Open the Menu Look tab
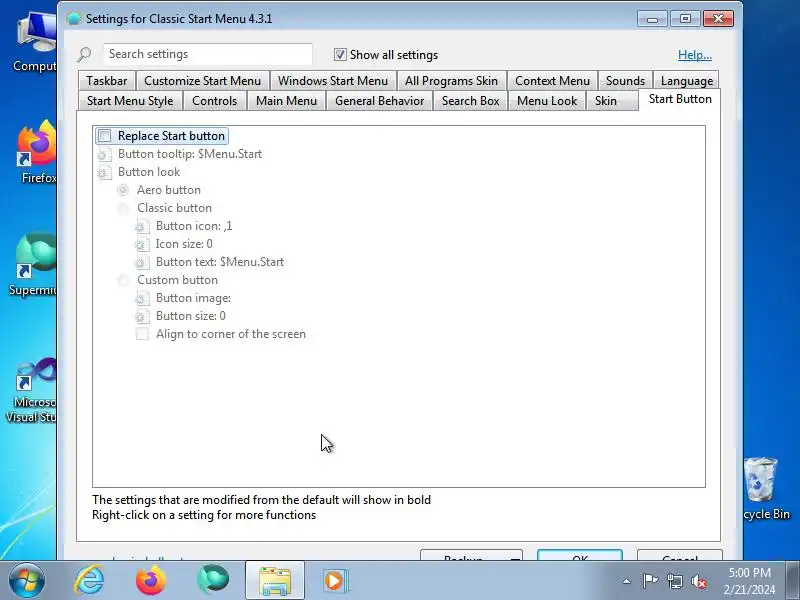The image size is (800, 600). pos(547,101)
